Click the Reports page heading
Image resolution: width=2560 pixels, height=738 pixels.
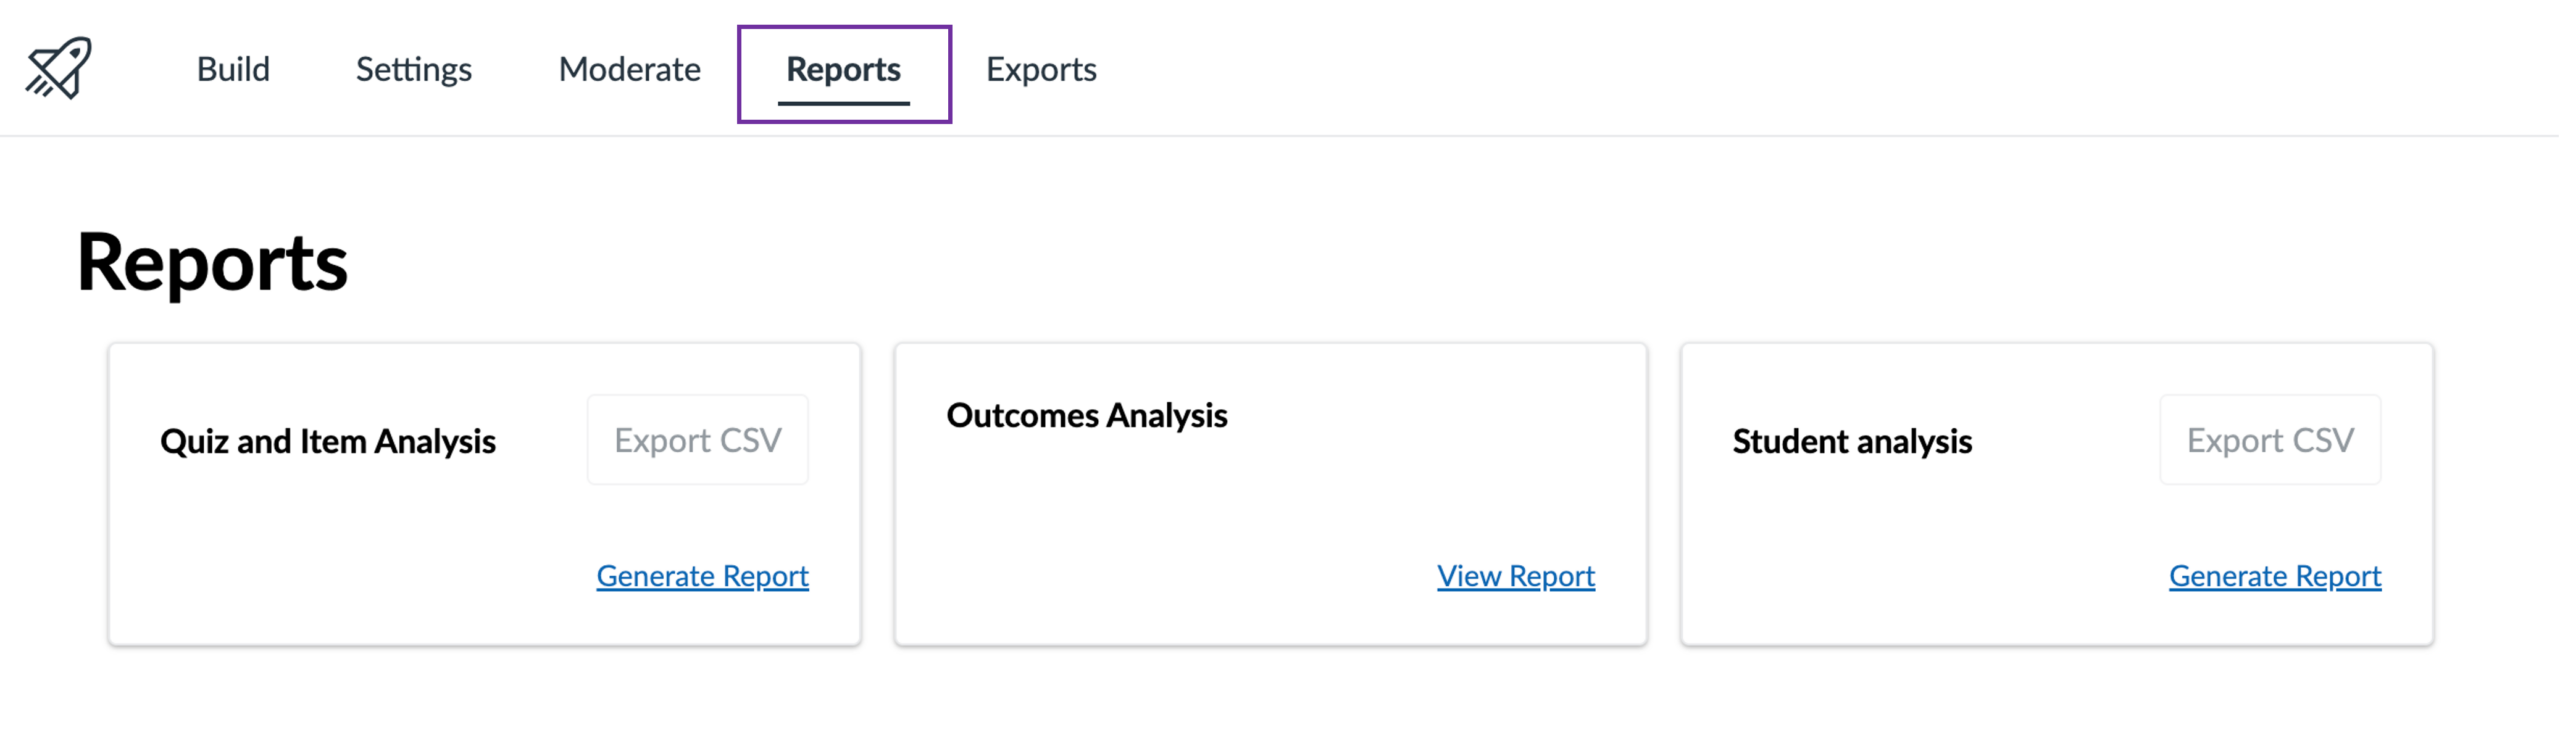click(213, 262)
